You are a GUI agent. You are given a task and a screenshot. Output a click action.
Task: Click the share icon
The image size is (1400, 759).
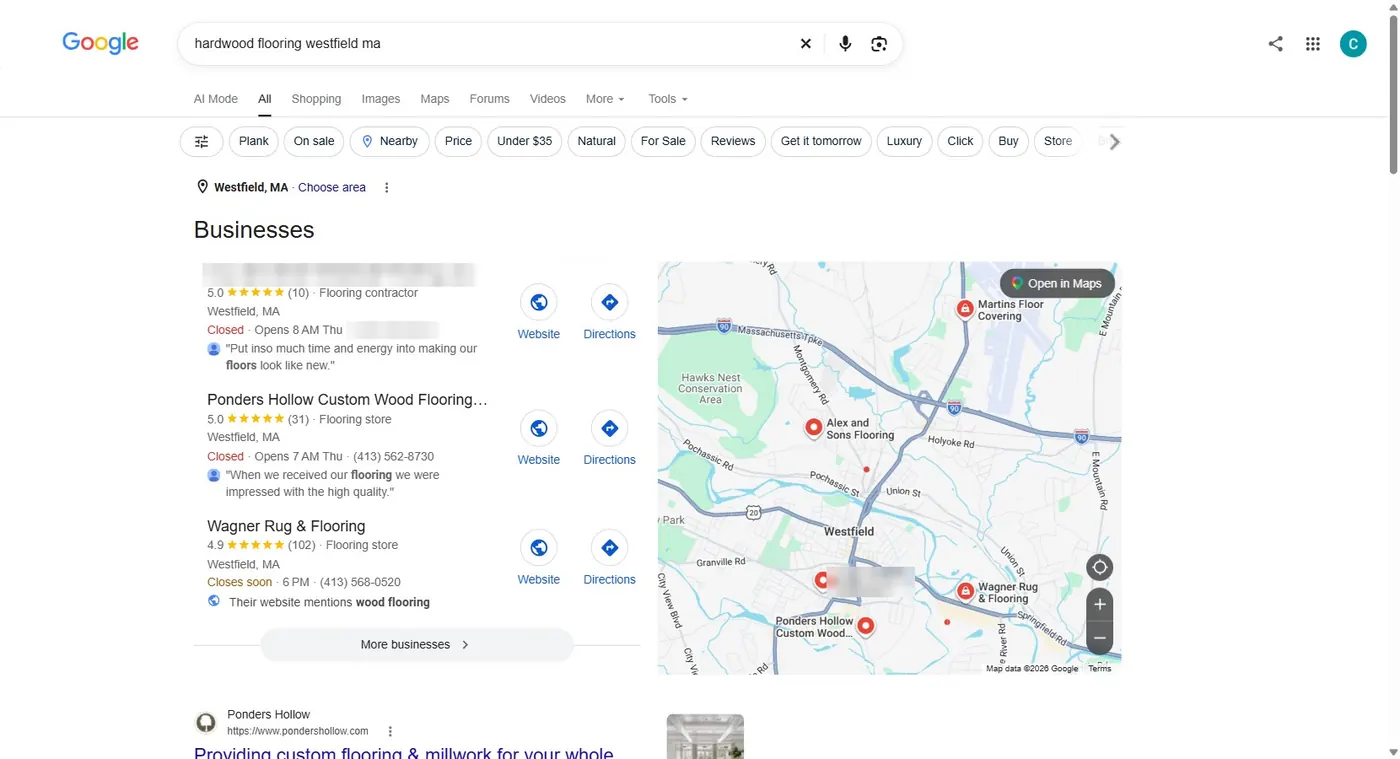pos(1275,44)
